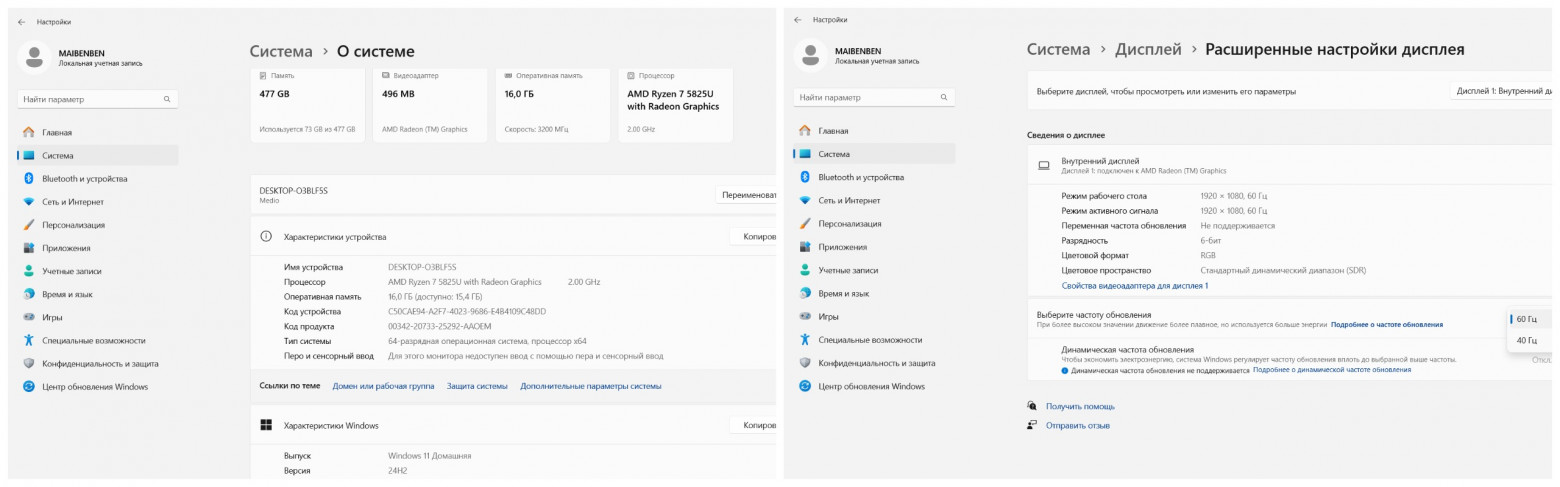Click the Цветовой формат value RGB
Image resolution: width=1560 pixels, height=487 pixels.
(1209, 255)
